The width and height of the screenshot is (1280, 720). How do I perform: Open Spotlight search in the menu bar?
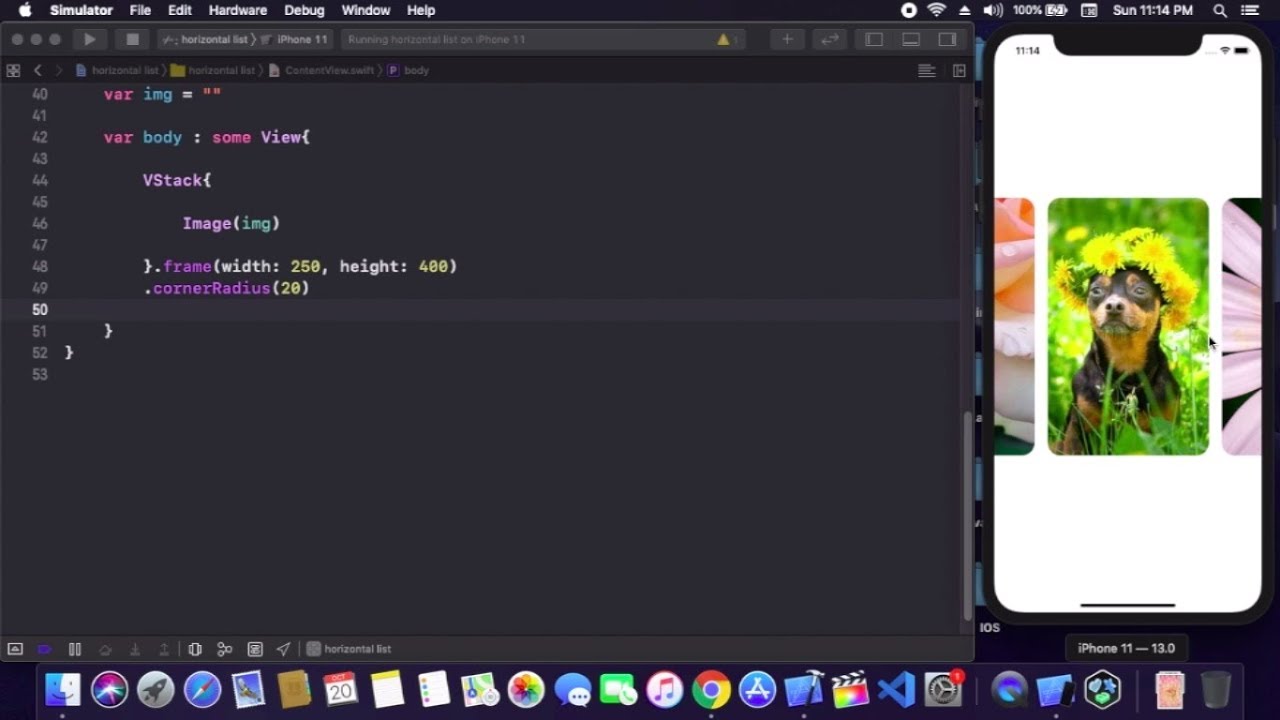(1220, 10)
